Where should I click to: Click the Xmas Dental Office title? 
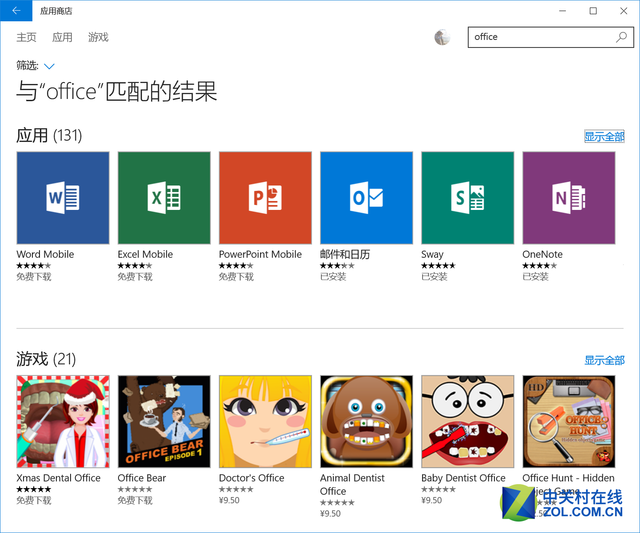pyautogui.click(x=58, y=478)
